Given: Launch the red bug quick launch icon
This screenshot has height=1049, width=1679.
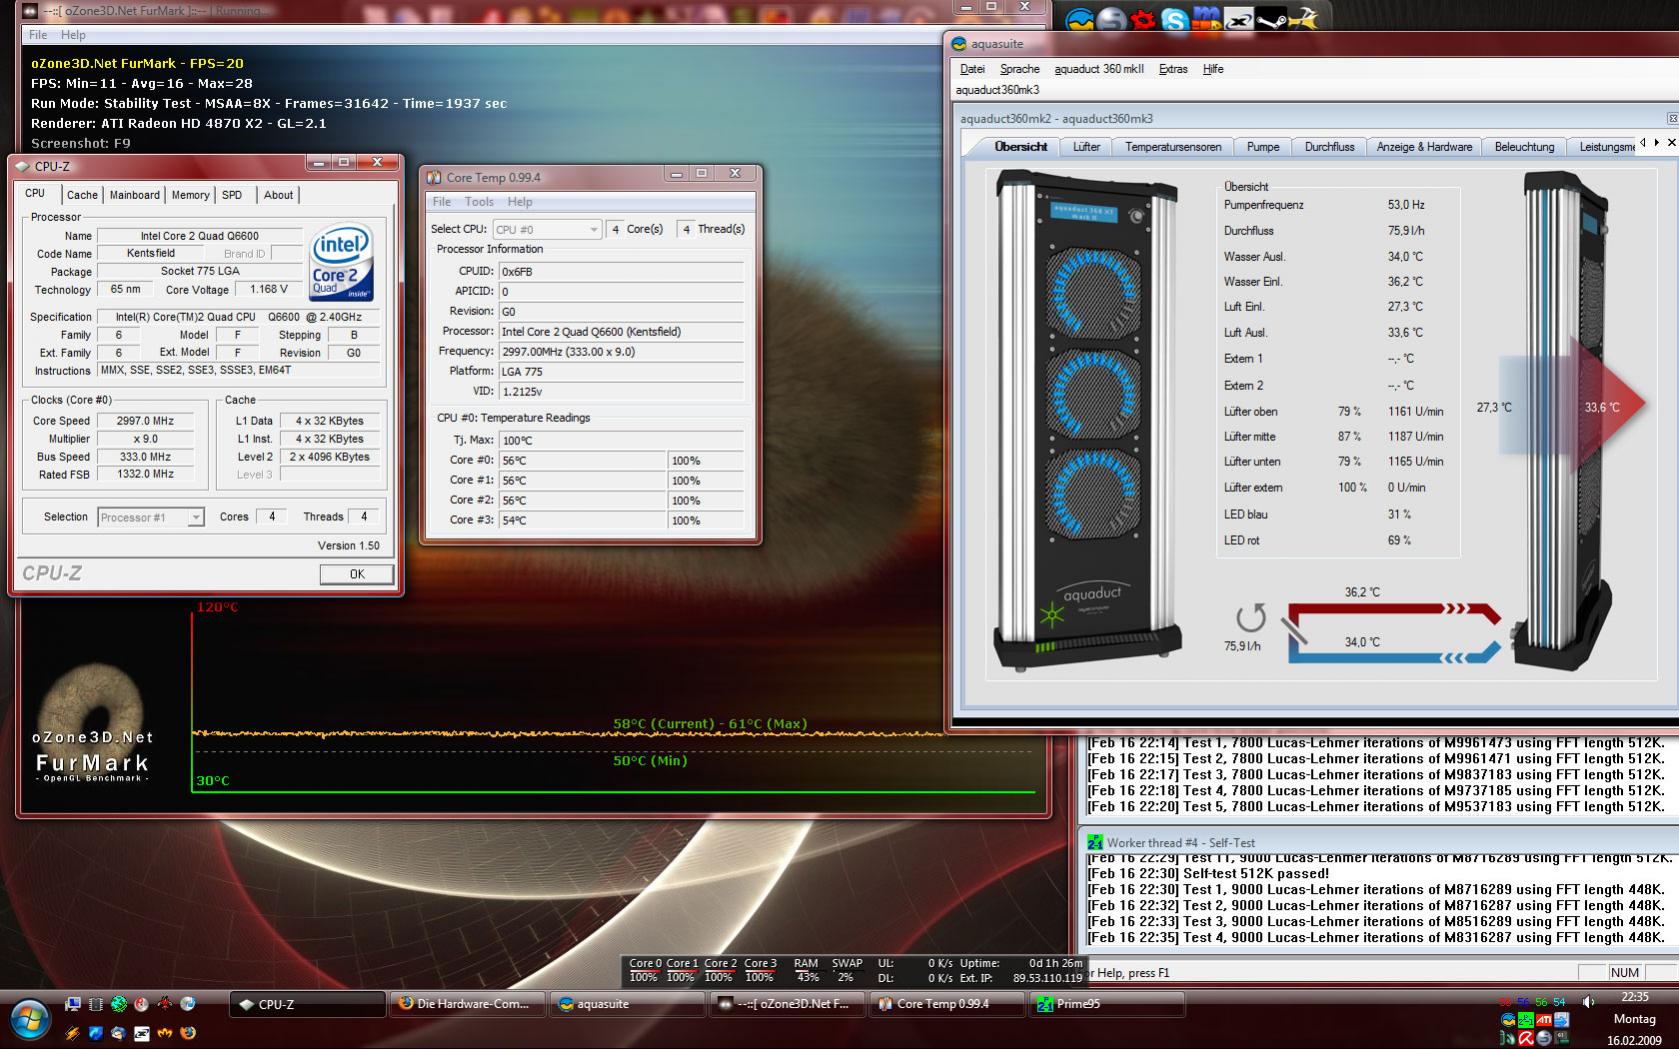Looking at the screenshot, I should click(164, 1004).
